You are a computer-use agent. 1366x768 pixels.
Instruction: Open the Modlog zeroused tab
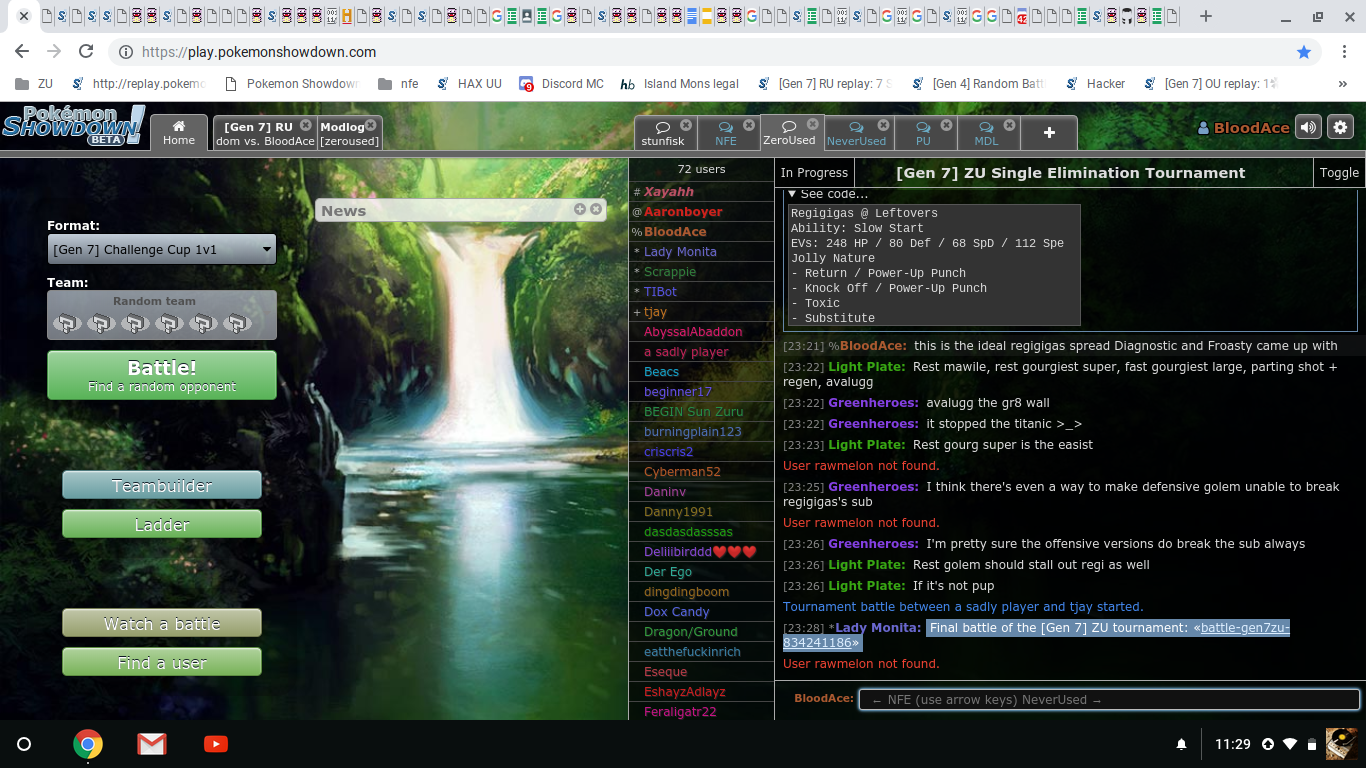[349, 133]
